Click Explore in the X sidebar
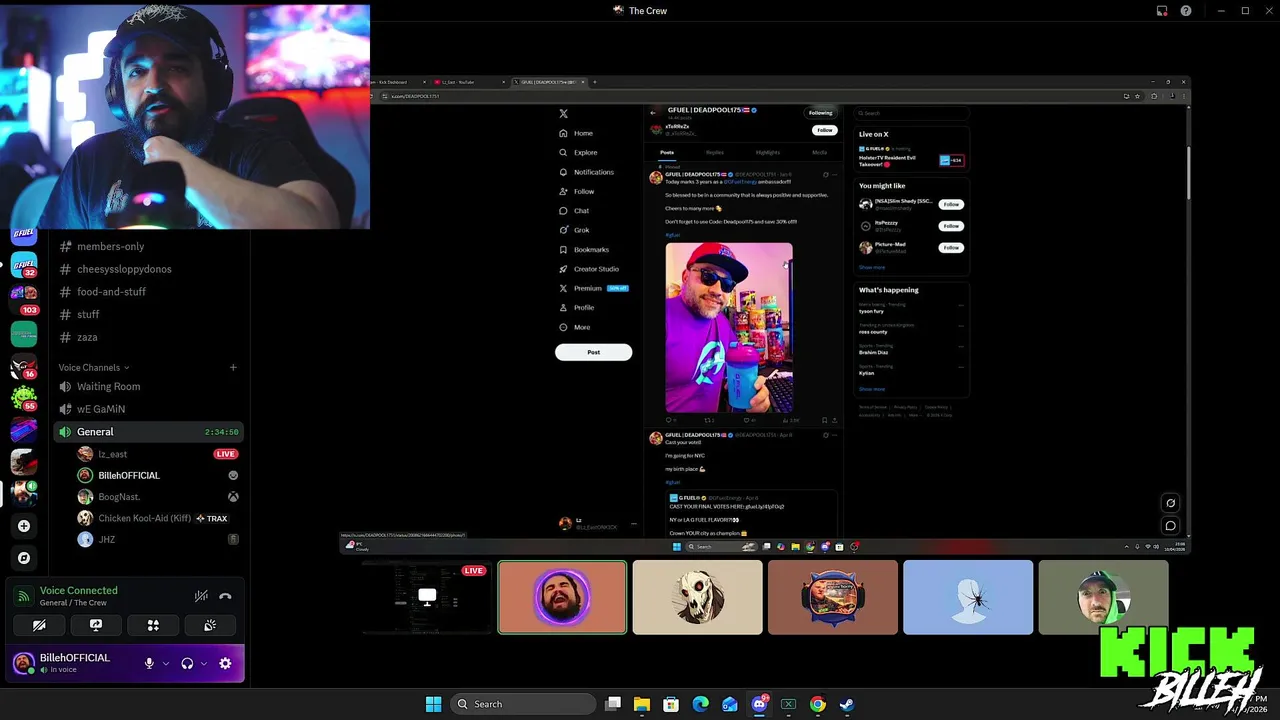This screenshot has width=1280, height=720. click(579, 153)
